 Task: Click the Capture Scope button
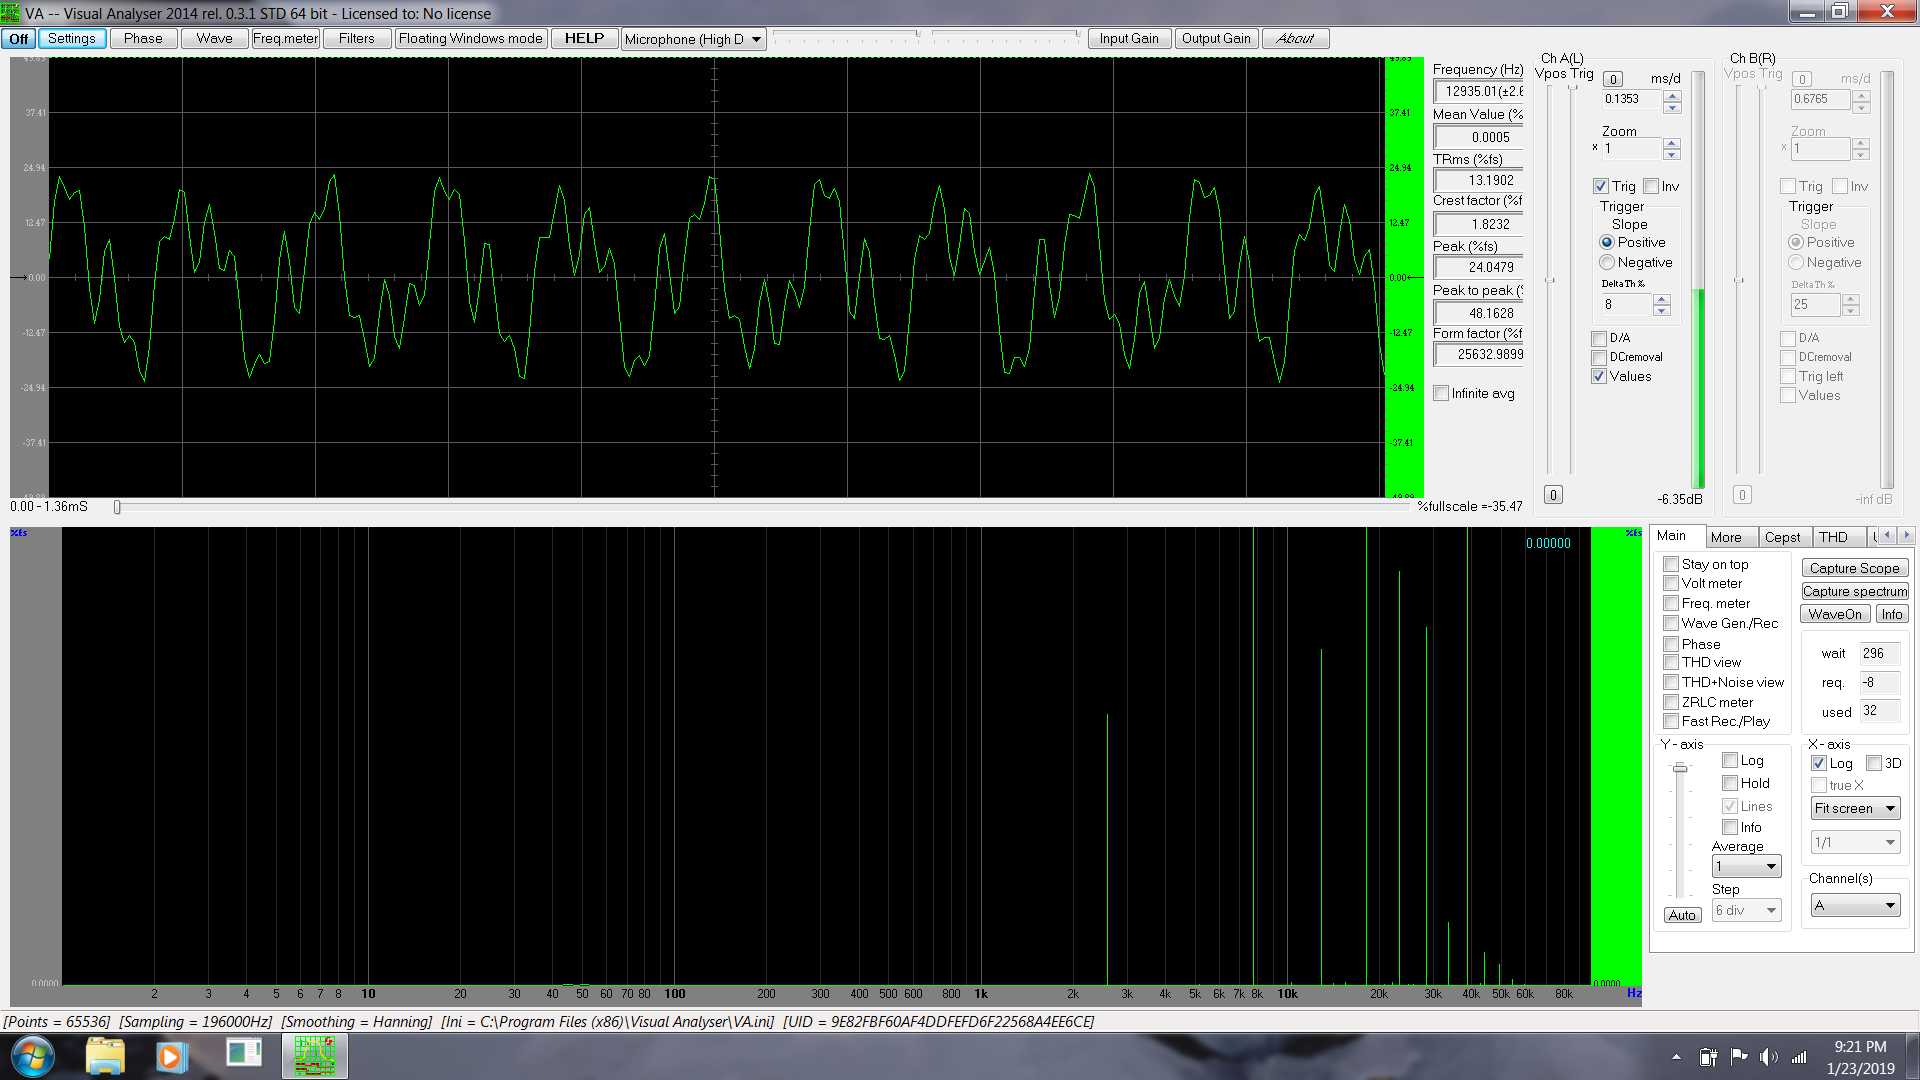click(1854, 569)
